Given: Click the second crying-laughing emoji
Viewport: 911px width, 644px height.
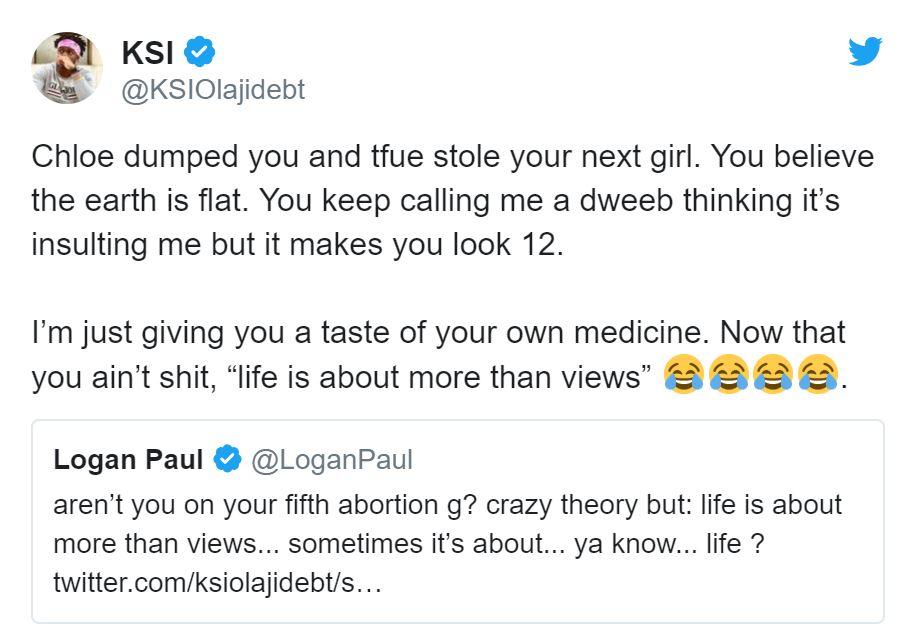Looking at the screenshot, I should click(727, 377).
